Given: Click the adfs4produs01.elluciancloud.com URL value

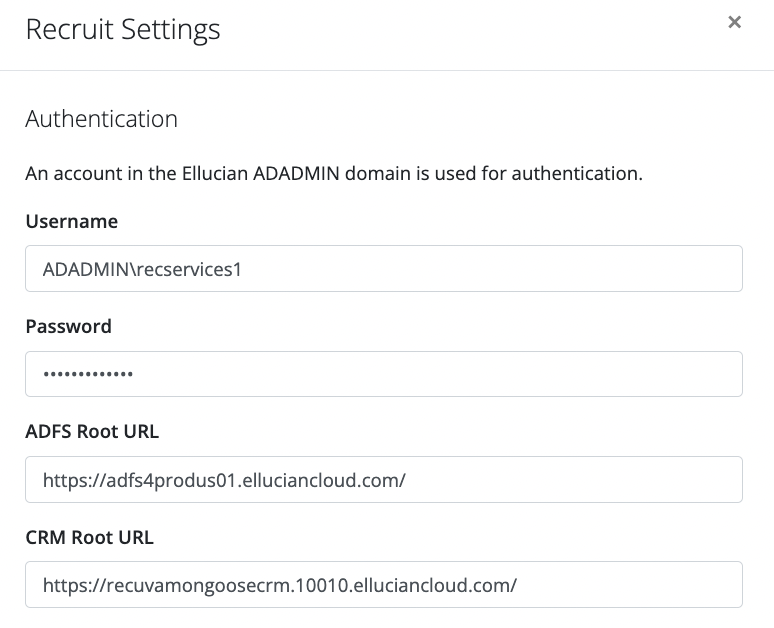Looking at the screenshot, I should 223,480.
